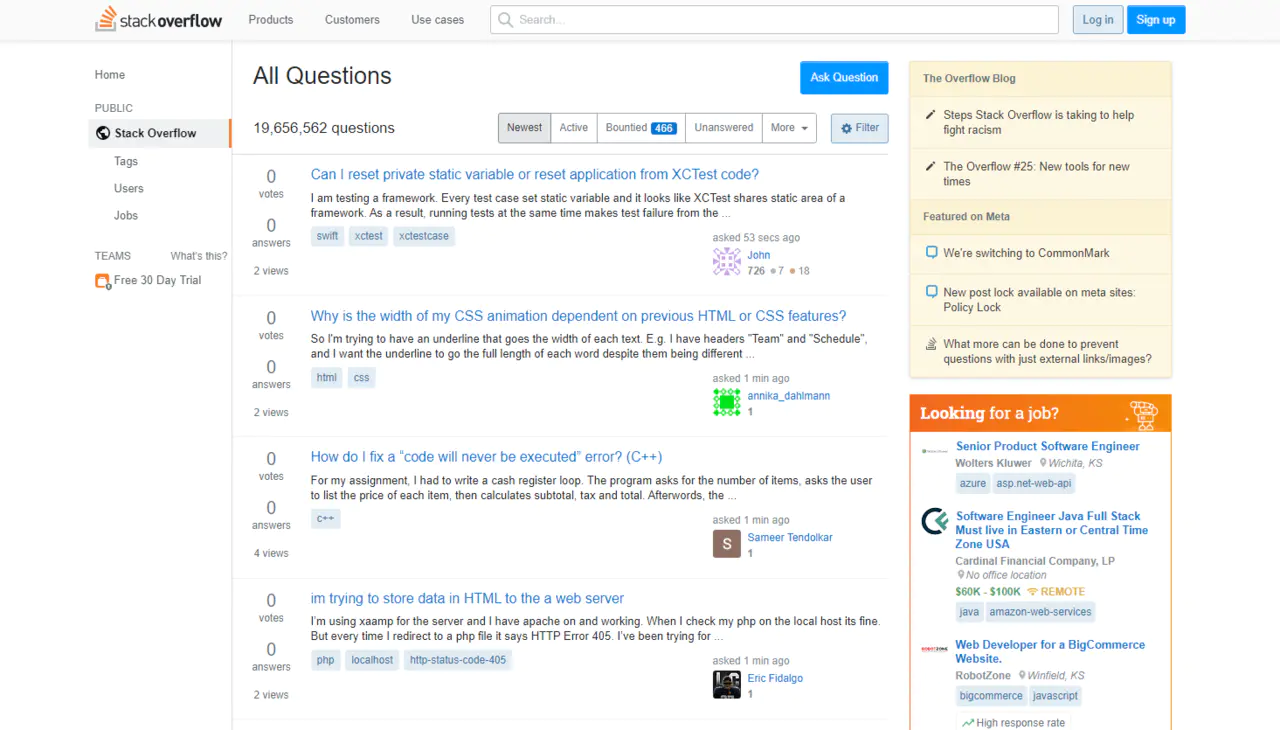Click the azure job tag
Screen dimensions: 1280x730
tap(973, 483)
